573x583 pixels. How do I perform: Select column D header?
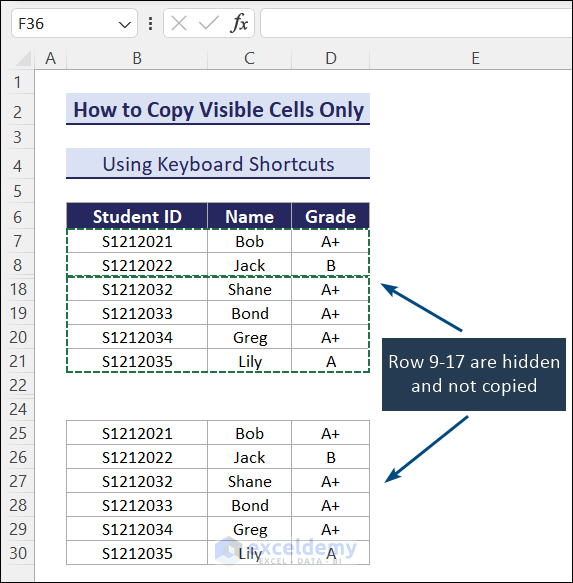[331, 58]
